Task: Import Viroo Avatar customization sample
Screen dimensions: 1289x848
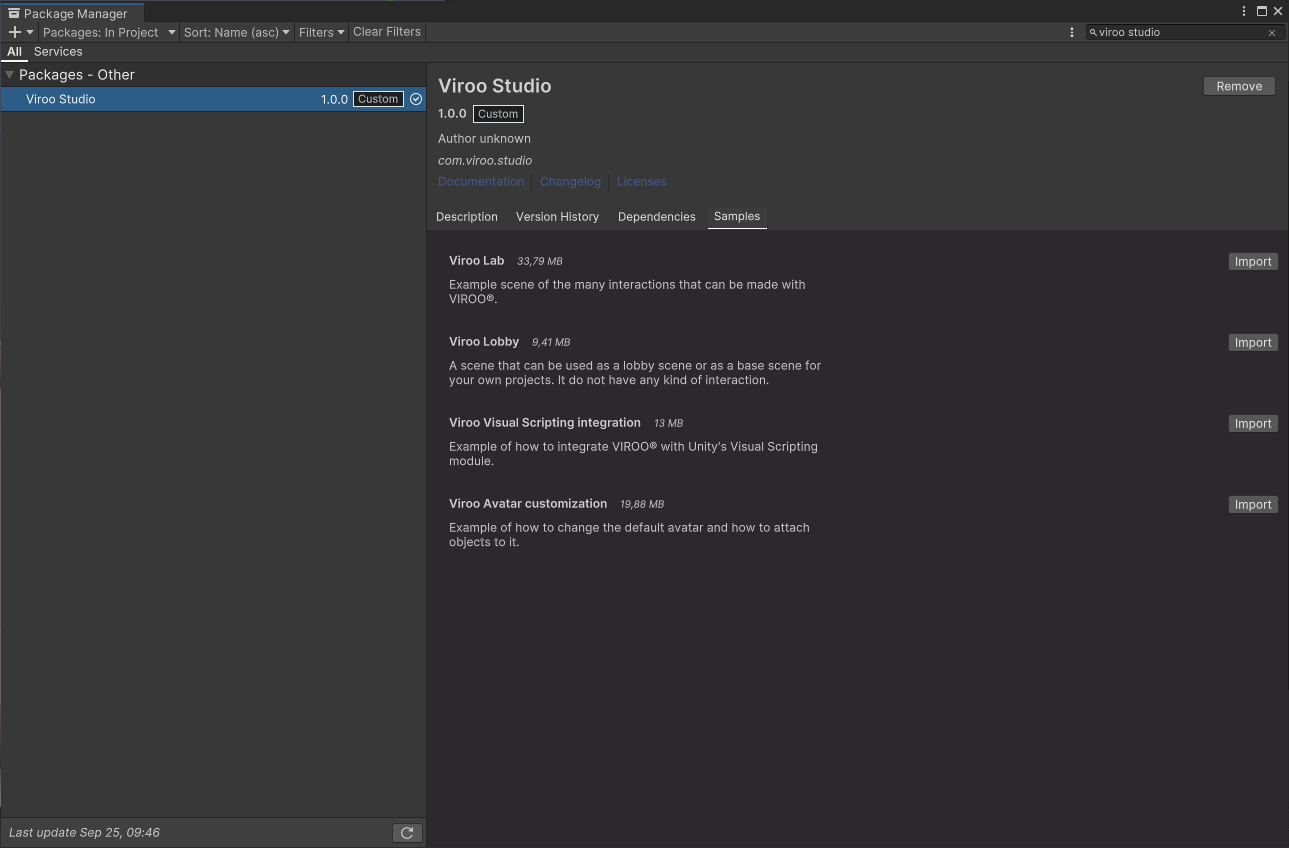Action: point(1253,504)
